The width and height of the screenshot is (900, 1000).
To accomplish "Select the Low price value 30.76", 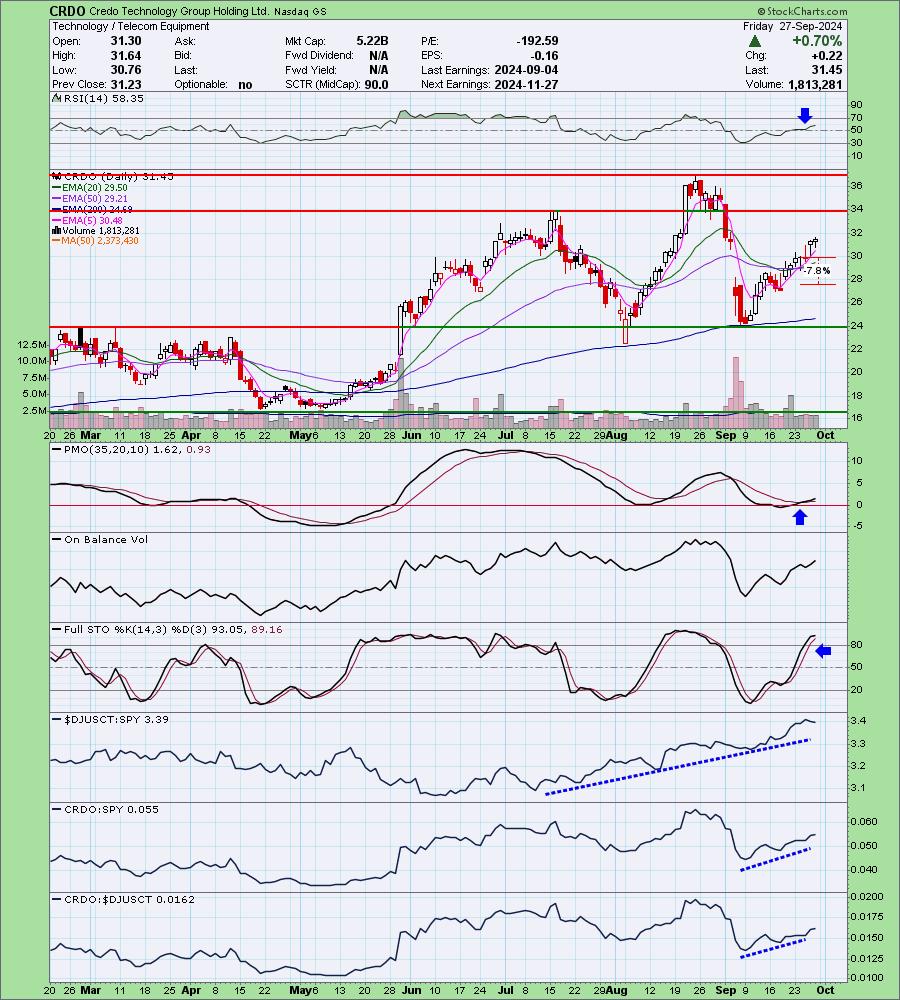I will (126, 70).
